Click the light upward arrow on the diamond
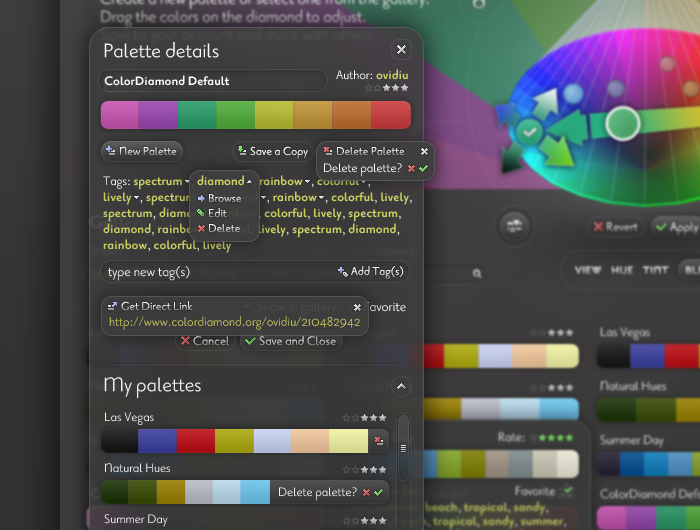Screen dimensions: 700x530 click(547, 103)
